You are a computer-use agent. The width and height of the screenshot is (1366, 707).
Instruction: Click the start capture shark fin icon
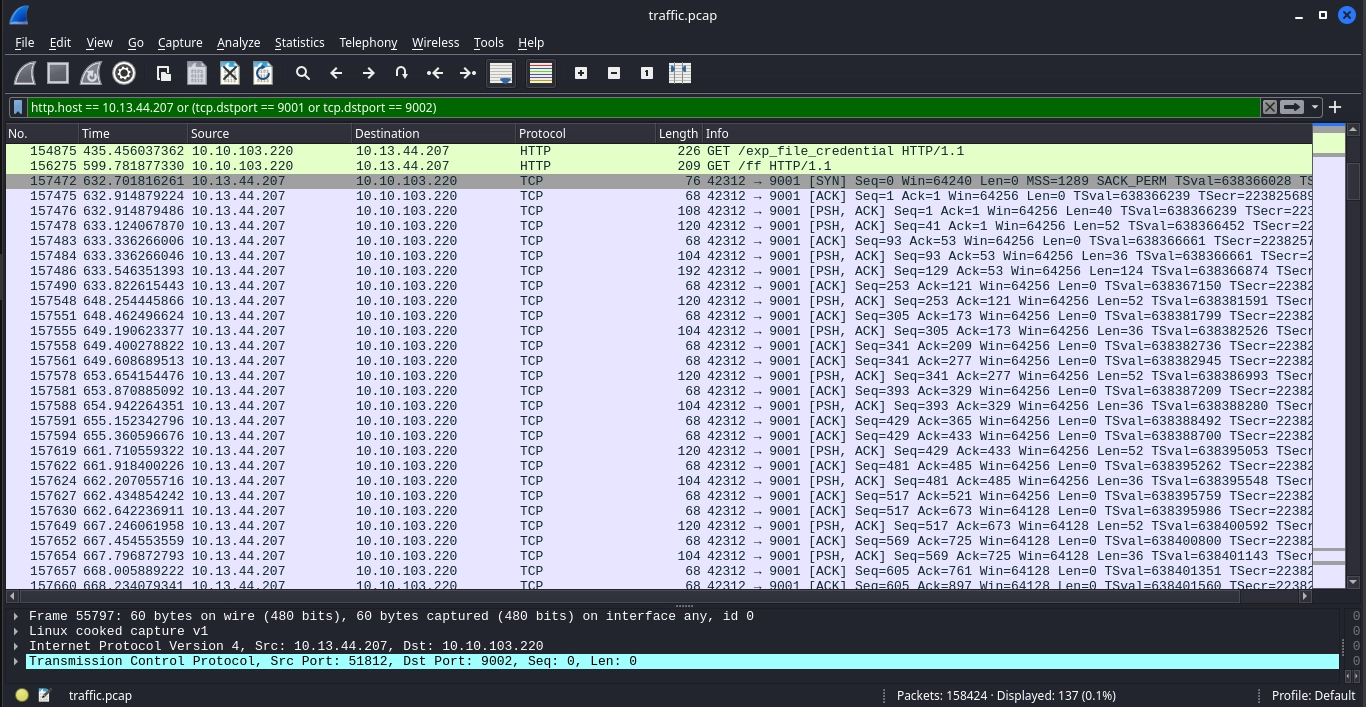coord(25,73)
